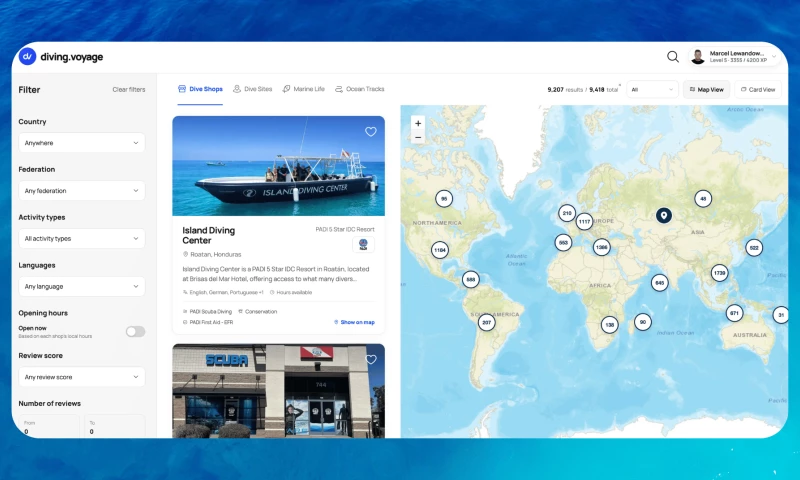Viewport: 800px width, 480px height.
Task: Click map cluster marker 95
Action: click(x=444, y=198)
